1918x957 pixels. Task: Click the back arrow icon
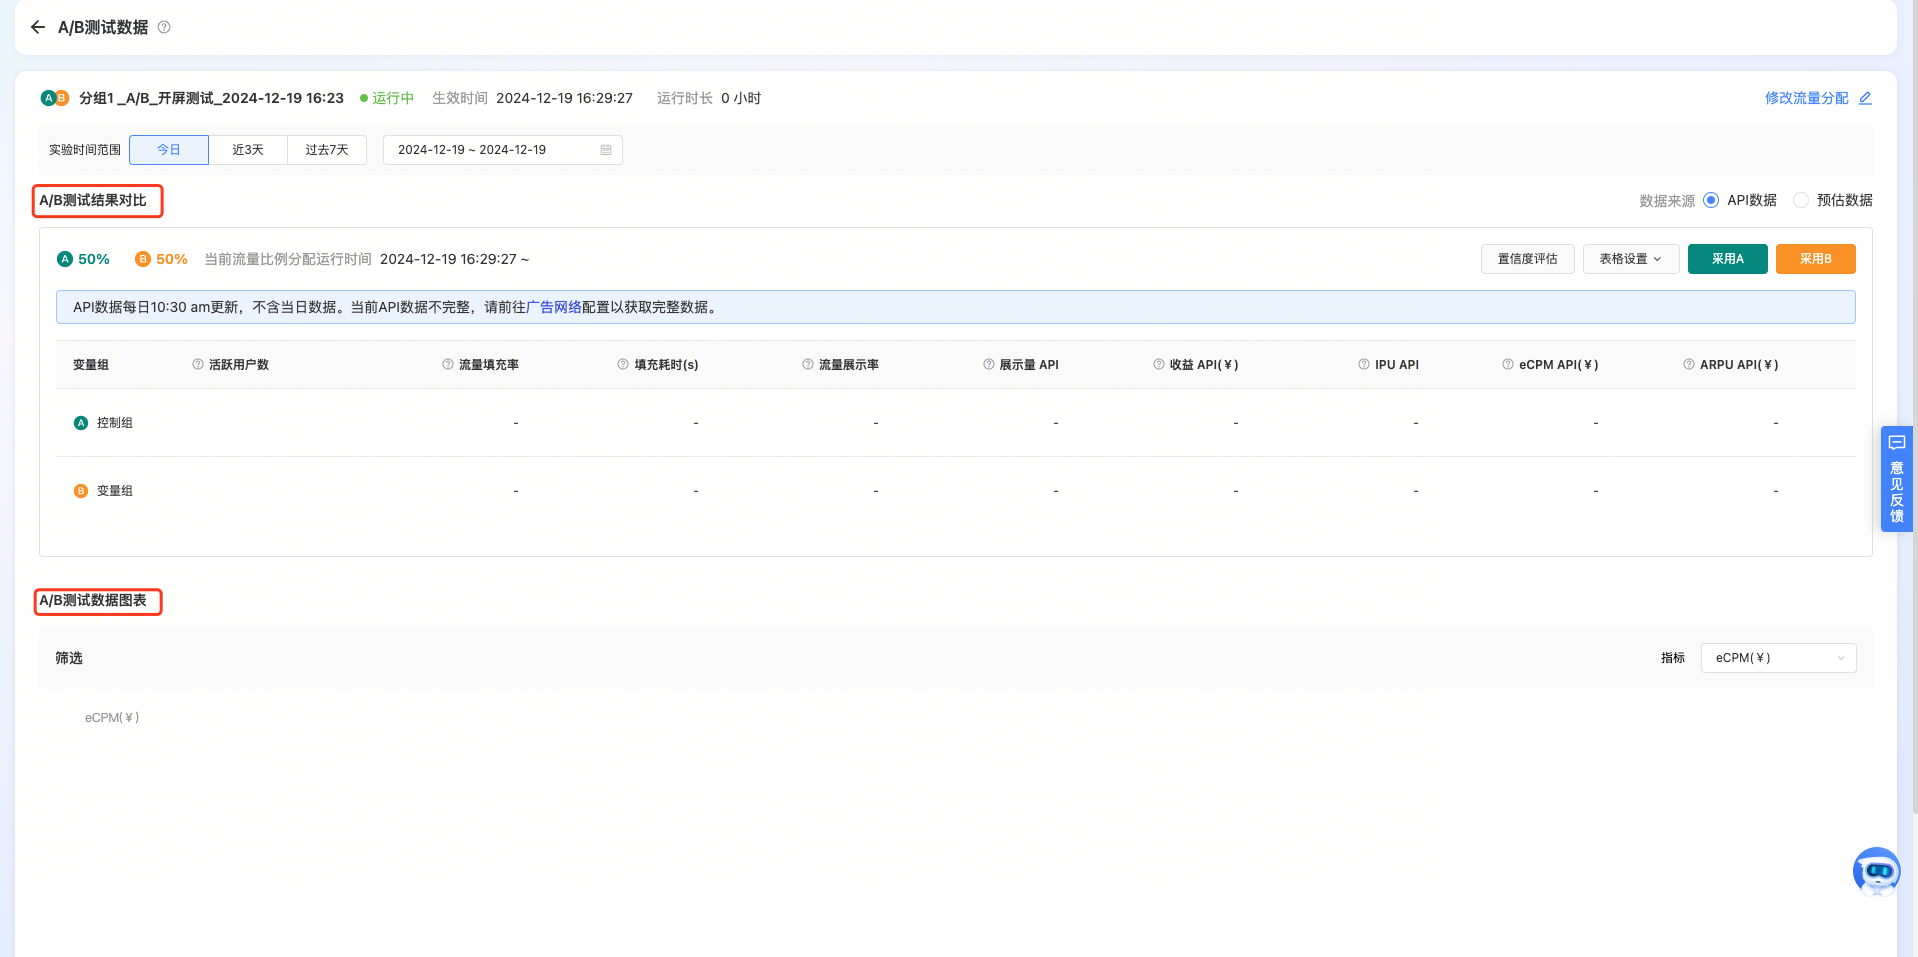[38, 27]
